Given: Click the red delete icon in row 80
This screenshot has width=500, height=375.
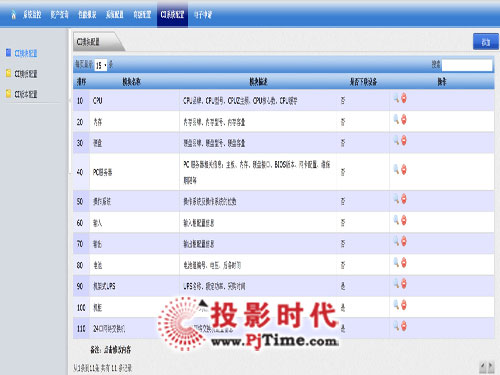Looking at the screenshot, I should [x=404, y=262].
